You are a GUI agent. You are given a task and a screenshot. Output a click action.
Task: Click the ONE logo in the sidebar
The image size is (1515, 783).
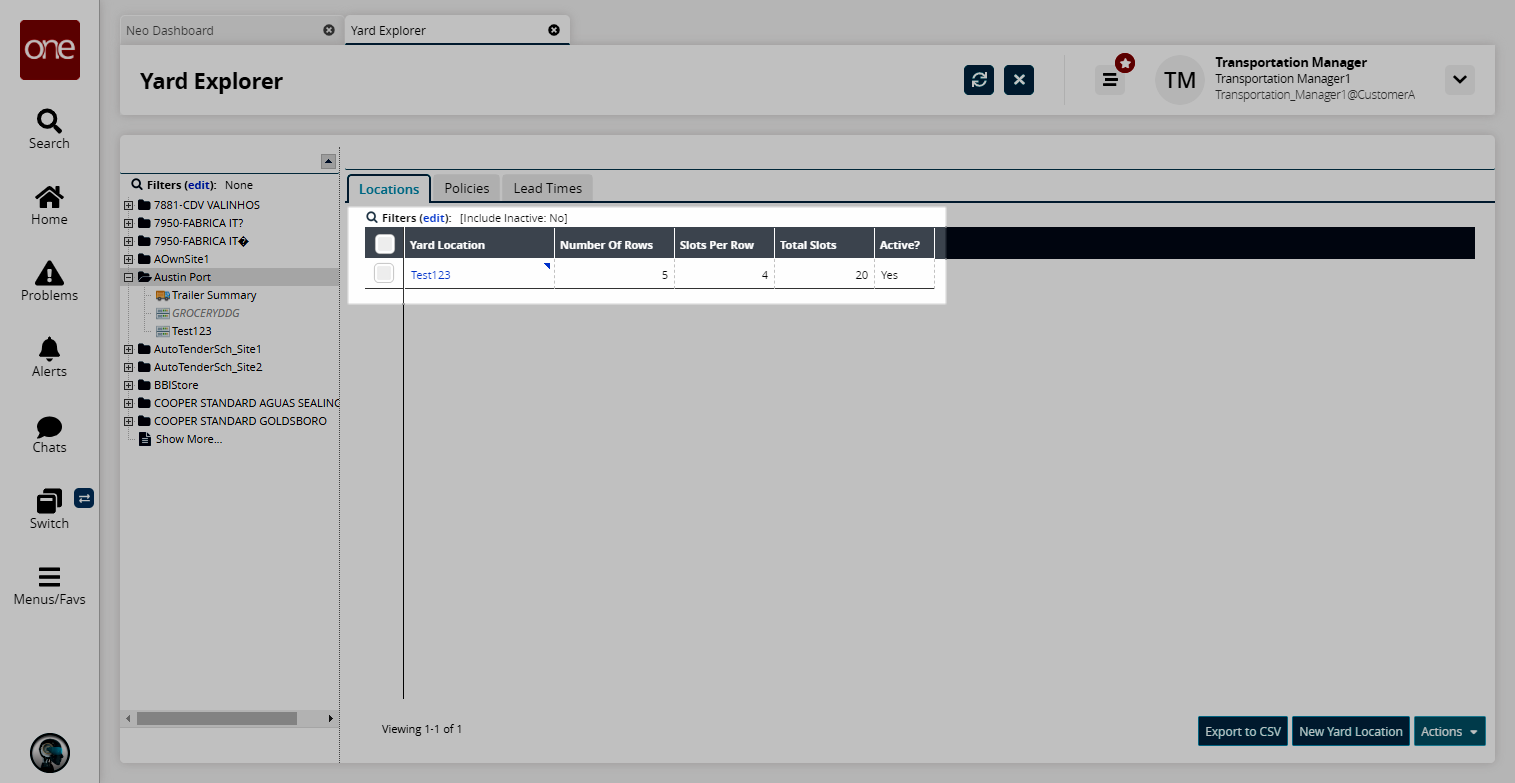[50, 50]
